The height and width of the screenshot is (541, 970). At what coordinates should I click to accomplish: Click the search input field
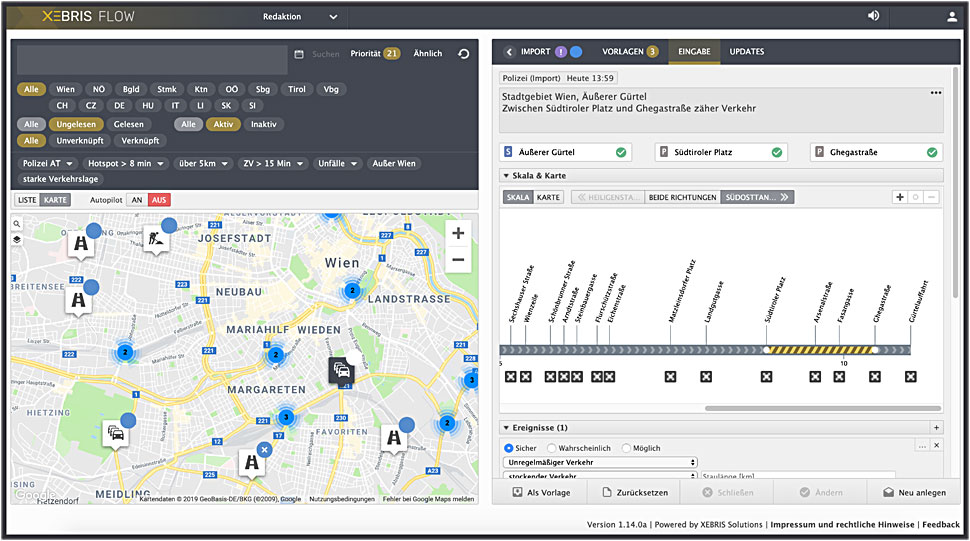click(x=152, y=57)
